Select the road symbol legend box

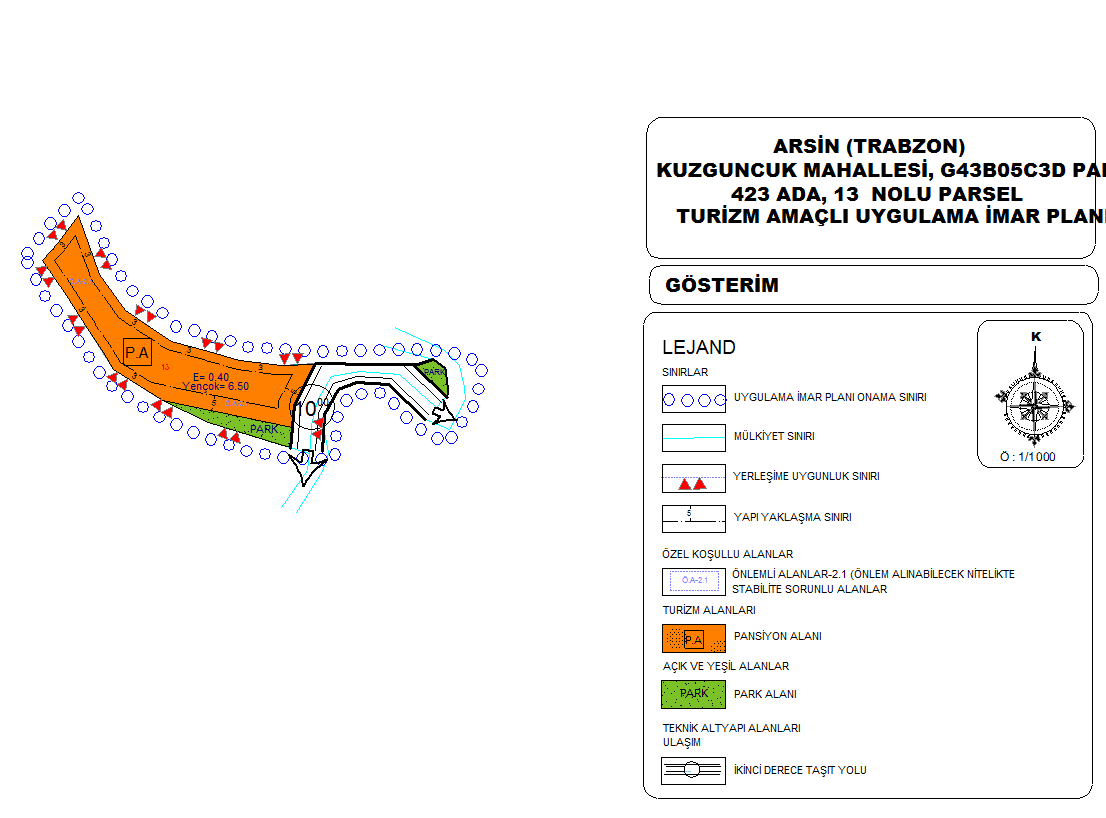693,770
